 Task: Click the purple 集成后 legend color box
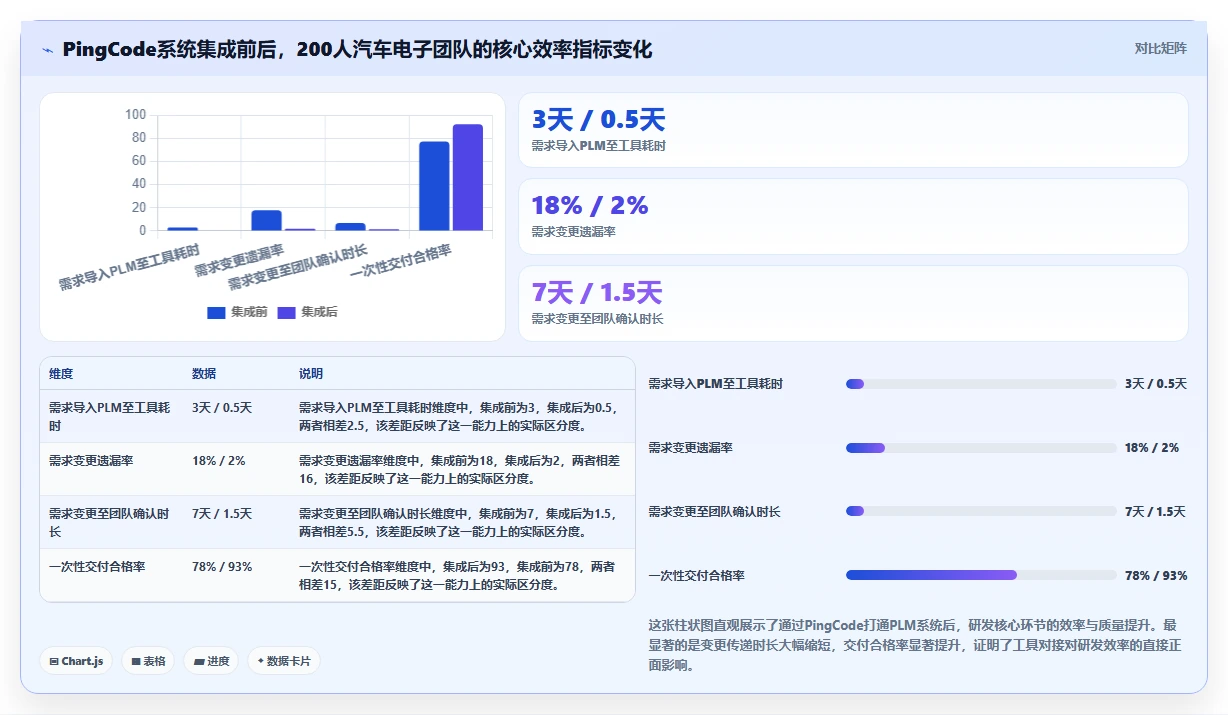(286, 313)
